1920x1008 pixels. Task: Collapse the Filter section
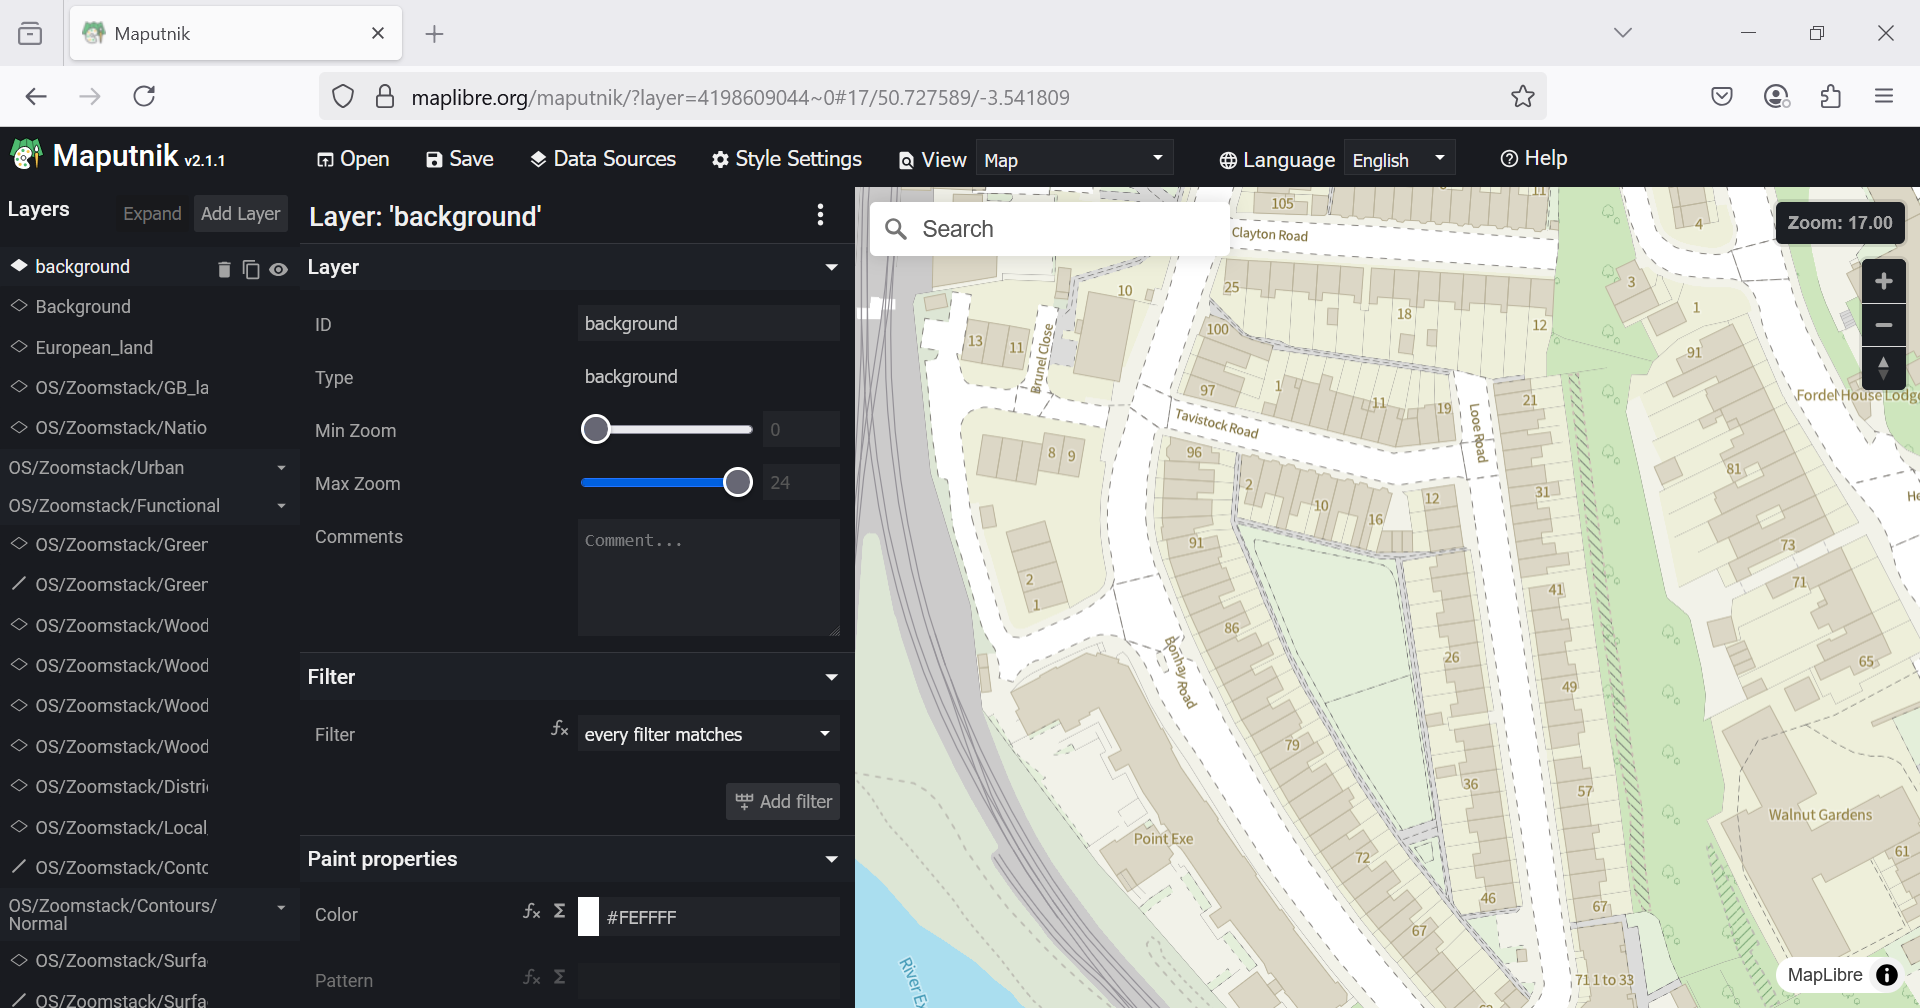831,677
